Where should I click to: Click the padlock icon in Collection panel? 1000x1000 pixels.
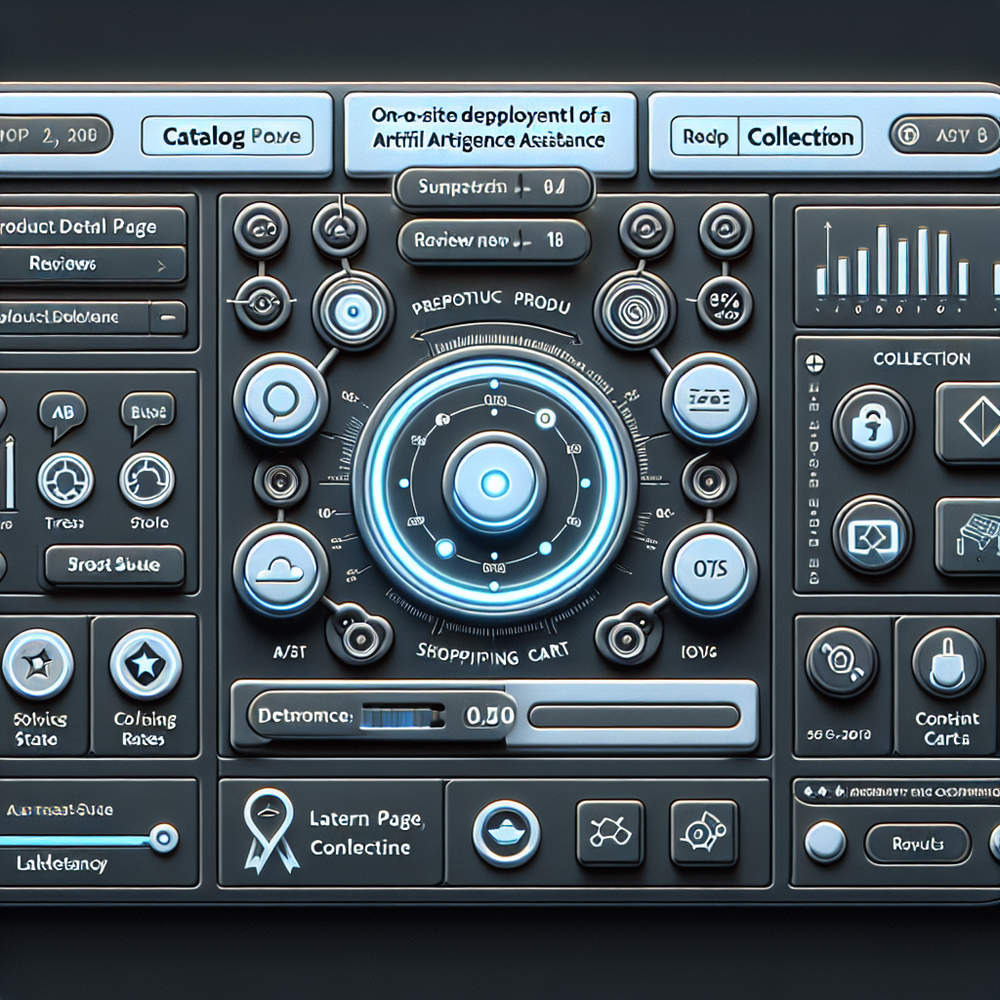[x=872, y=425]
